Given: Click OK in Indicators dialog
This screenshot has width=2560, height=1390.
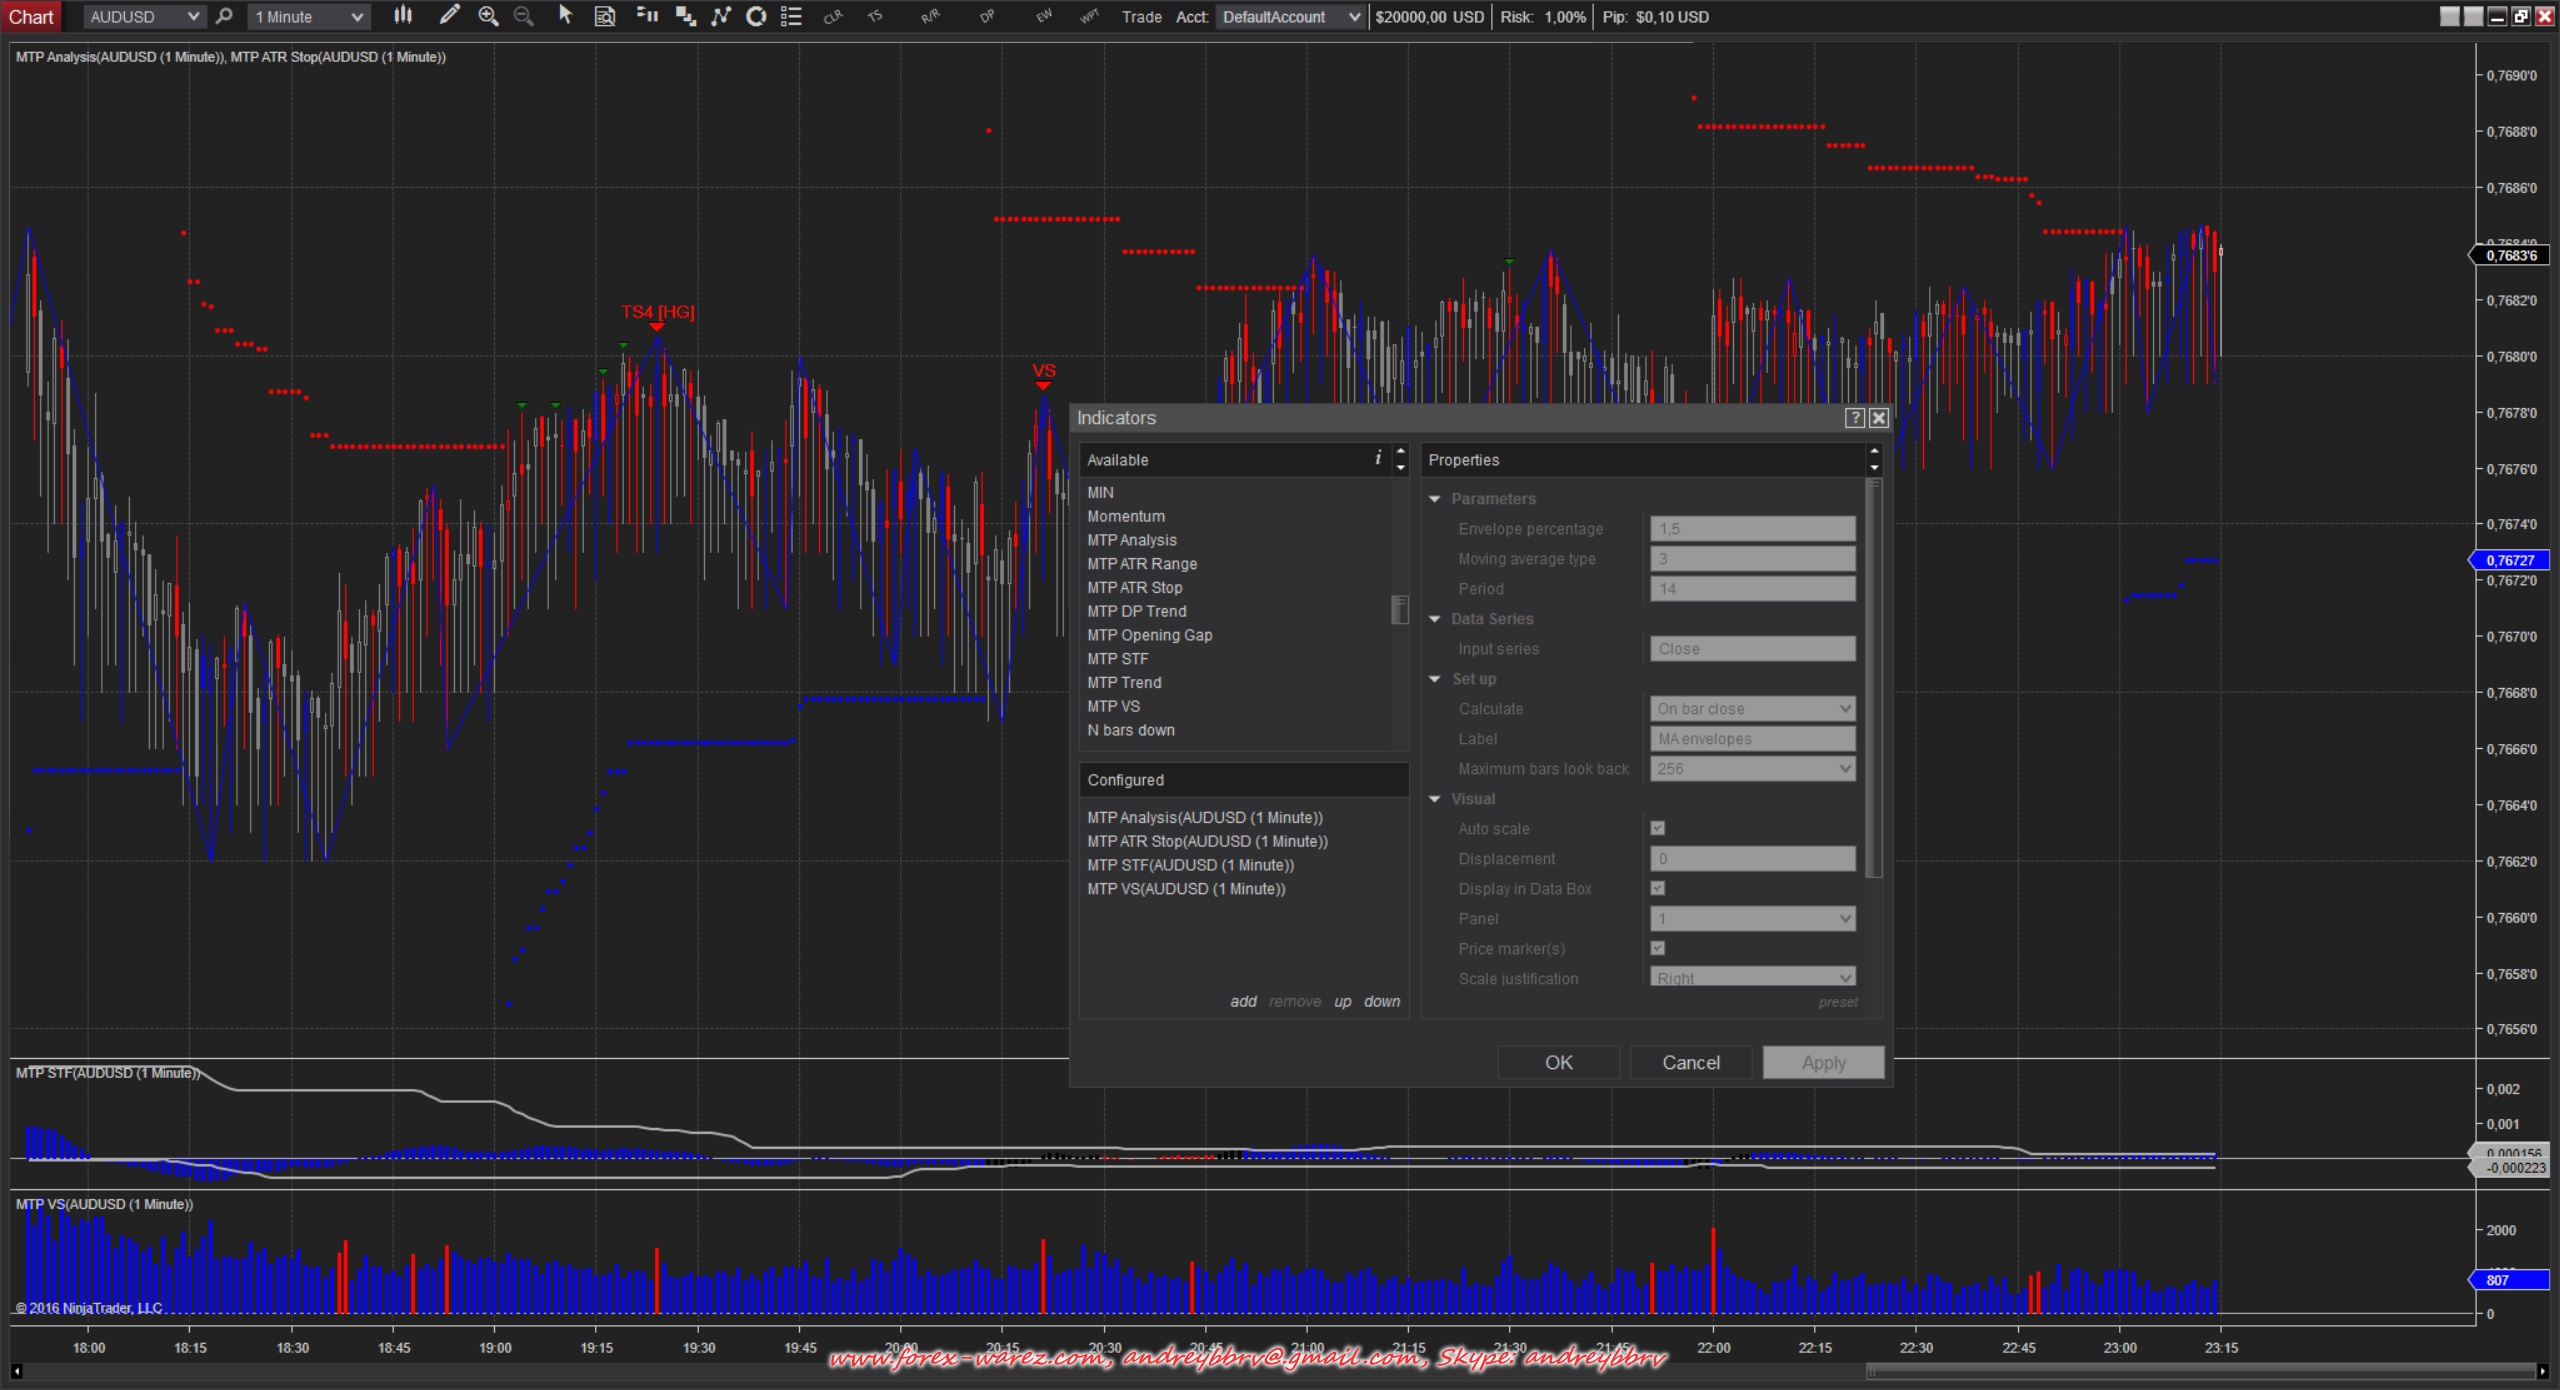Looking at the screenshot, I should pyautogui.click(x=1558, y=1062).
